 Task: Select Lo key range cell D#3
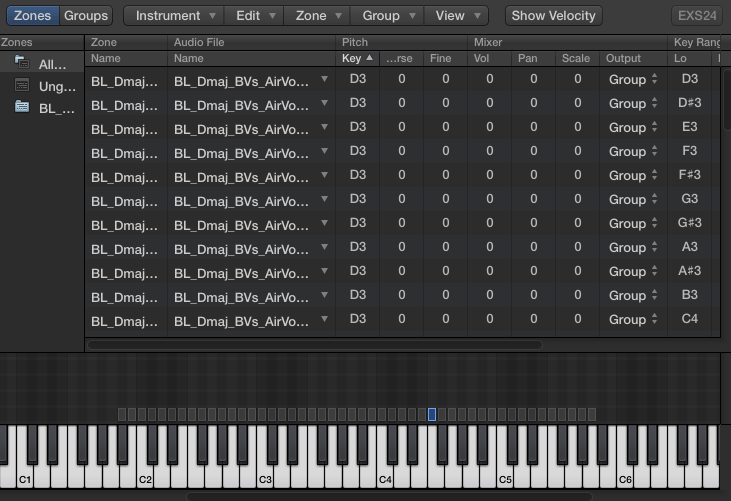(690, 103)
